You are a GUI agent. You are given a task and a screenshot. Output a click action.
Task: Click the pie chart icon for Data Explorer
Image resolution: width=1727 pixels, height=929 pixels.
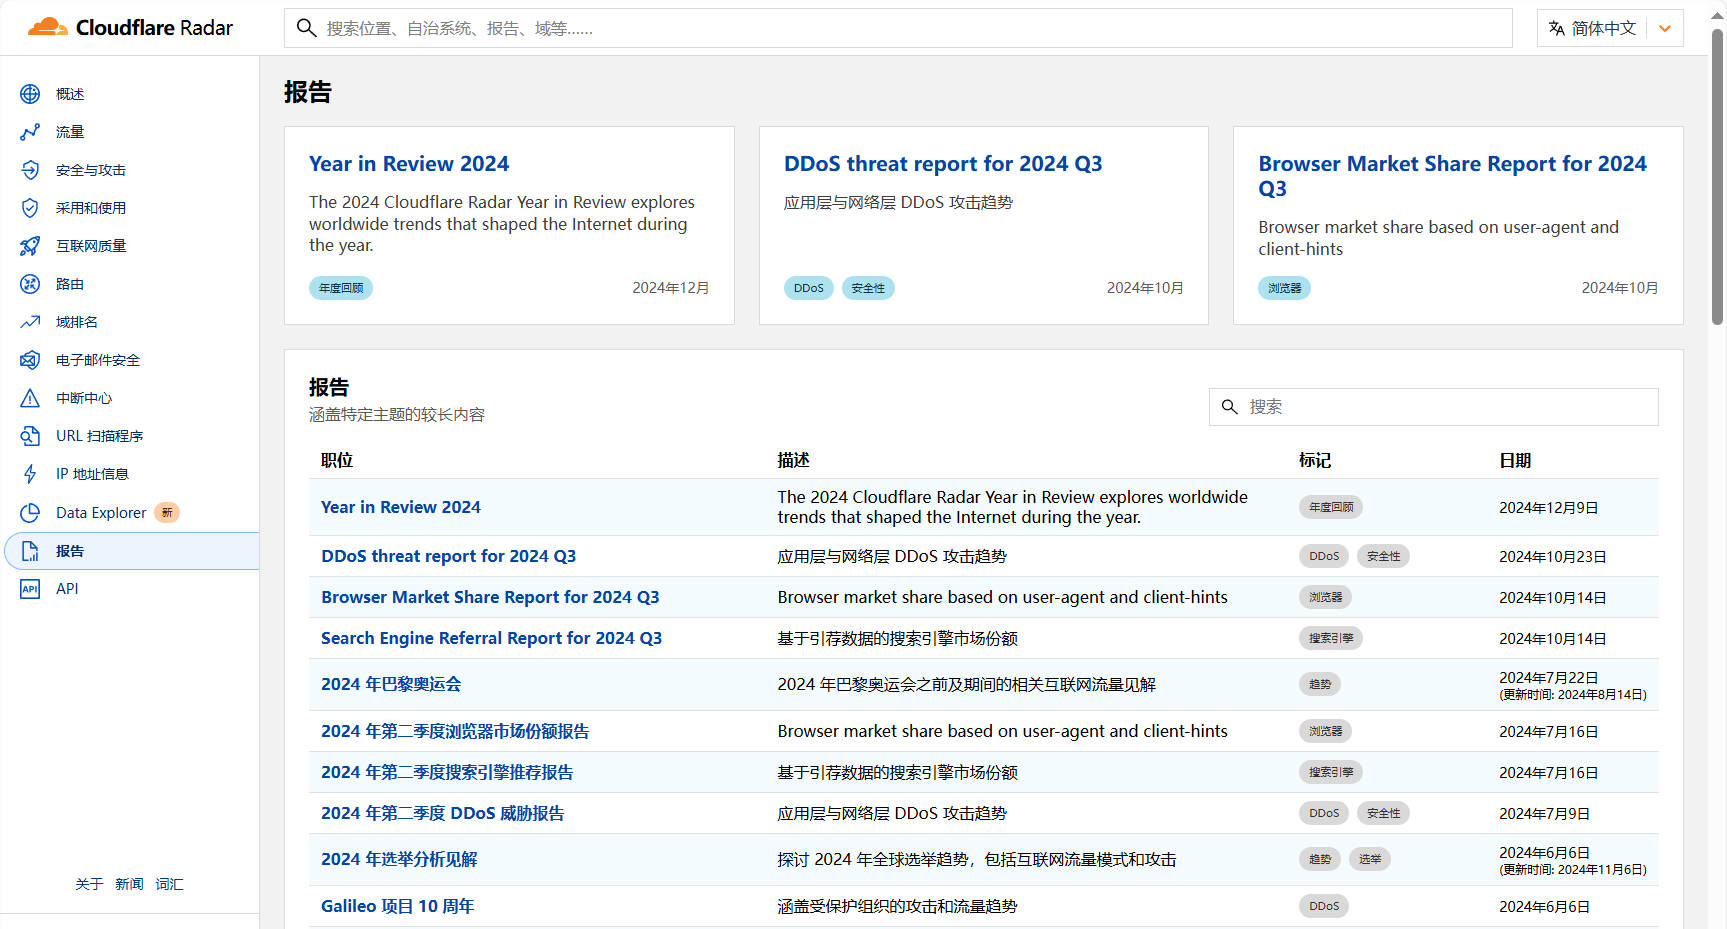pos(30,513)
